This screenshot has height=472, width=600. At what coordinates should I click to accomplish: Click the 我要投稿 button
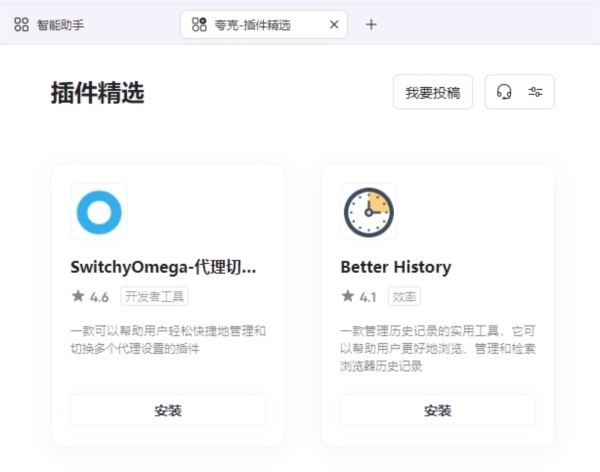pyautogui.click(x=433, y=92)
